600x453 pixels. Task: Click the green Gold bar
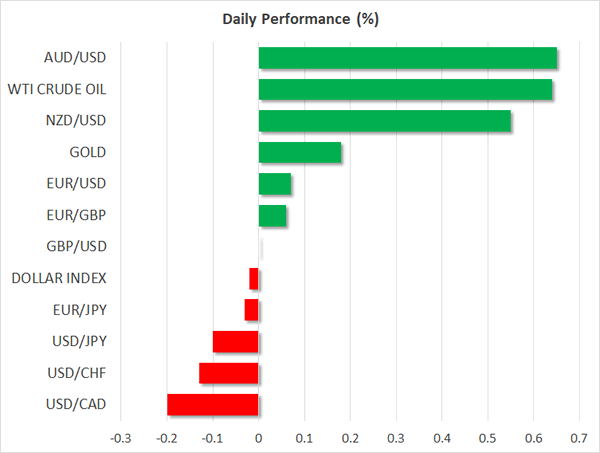click(x=300, y=152)
